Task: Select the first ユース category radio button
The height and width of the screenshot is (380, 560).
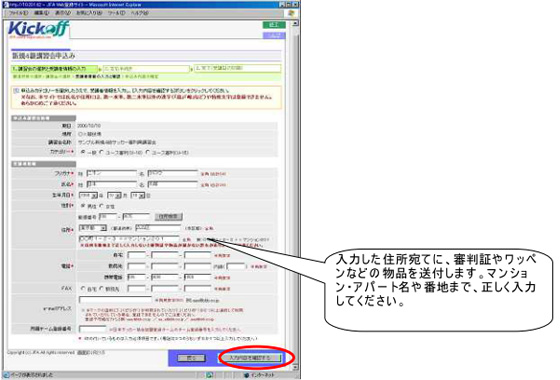Action: [x=101, y=152]
